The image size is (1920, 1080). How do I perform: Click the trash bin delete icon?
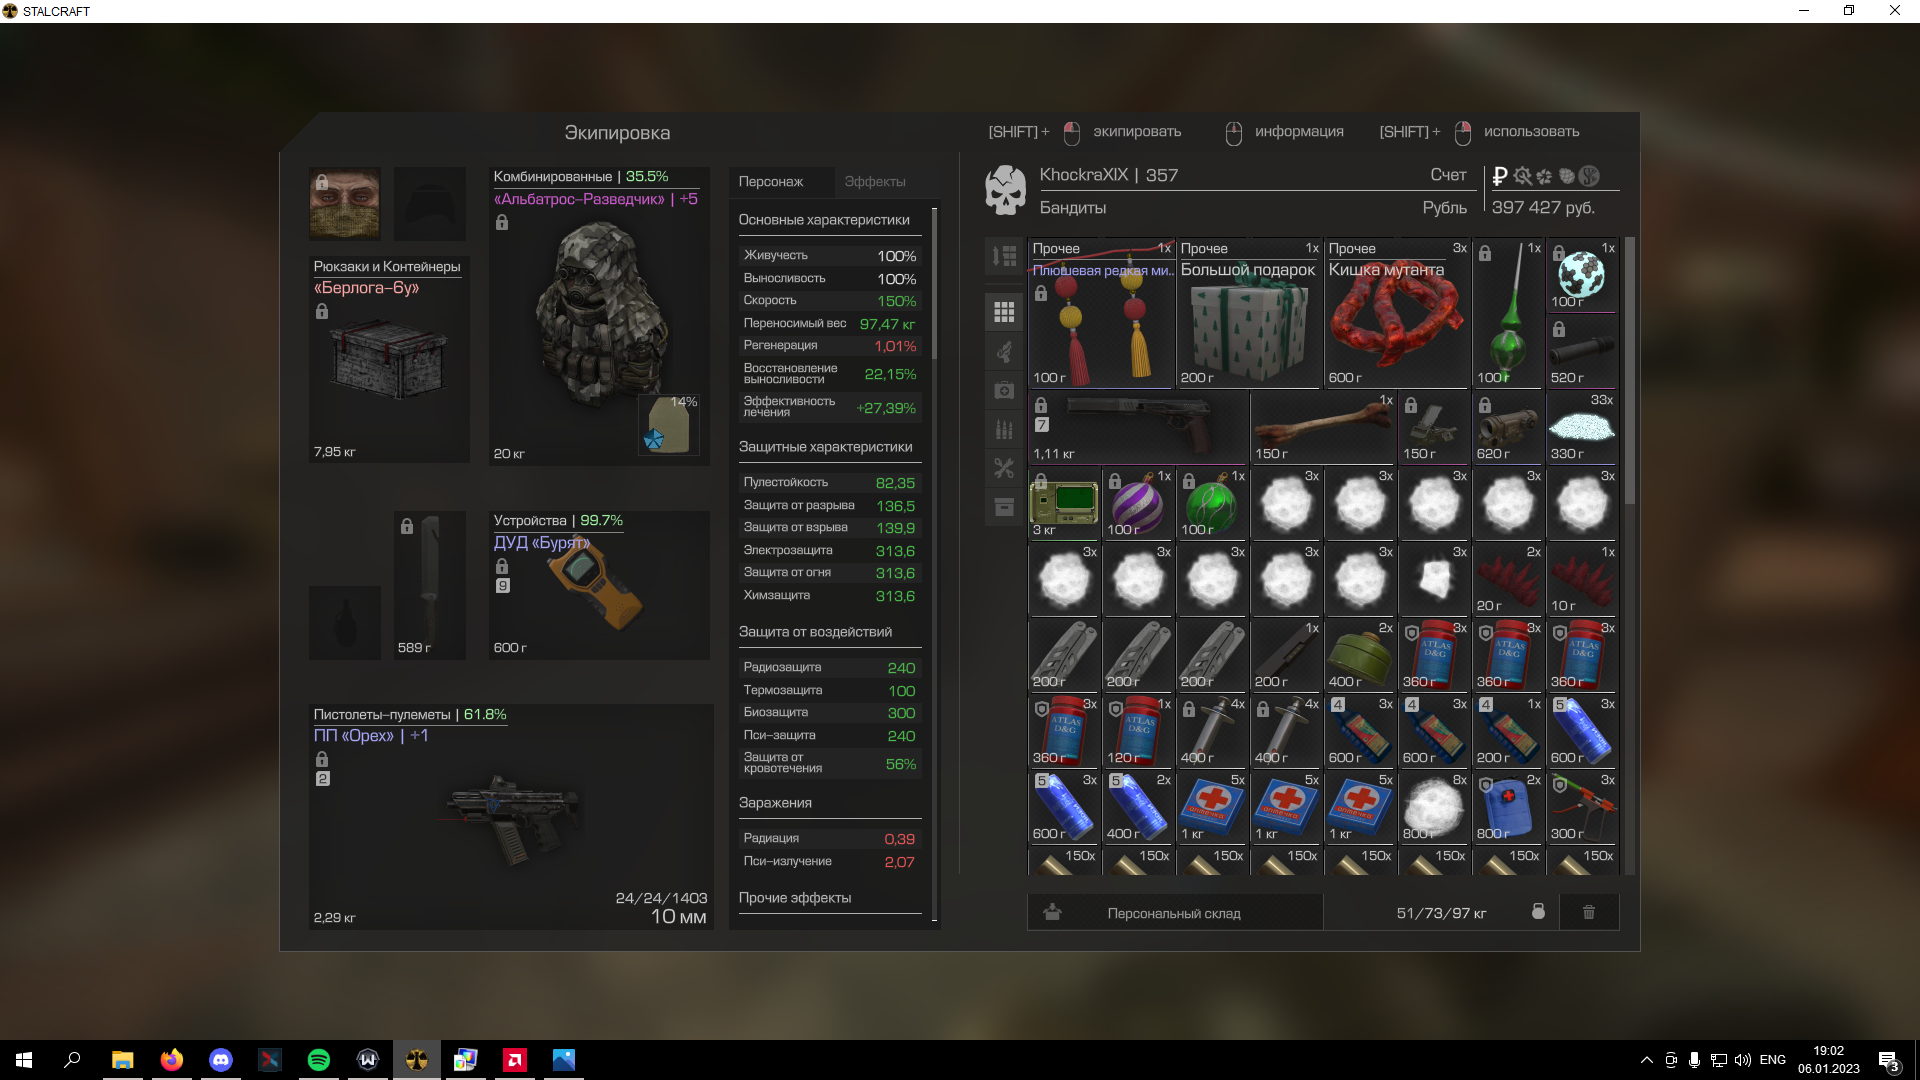click(1589, 912)
